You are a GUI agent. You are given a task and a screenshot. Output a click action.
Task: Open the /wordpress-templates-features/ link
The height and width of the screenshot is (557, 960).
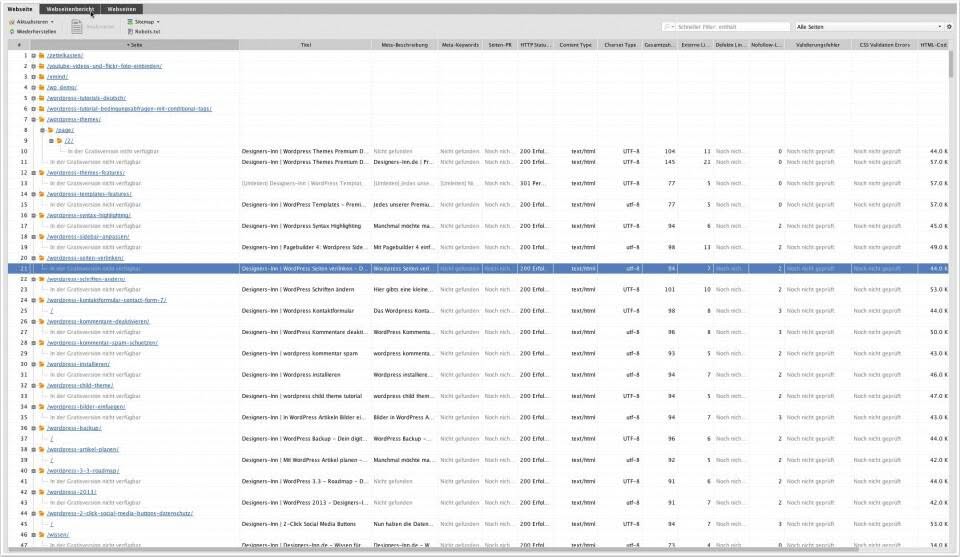tap(89, 194)
